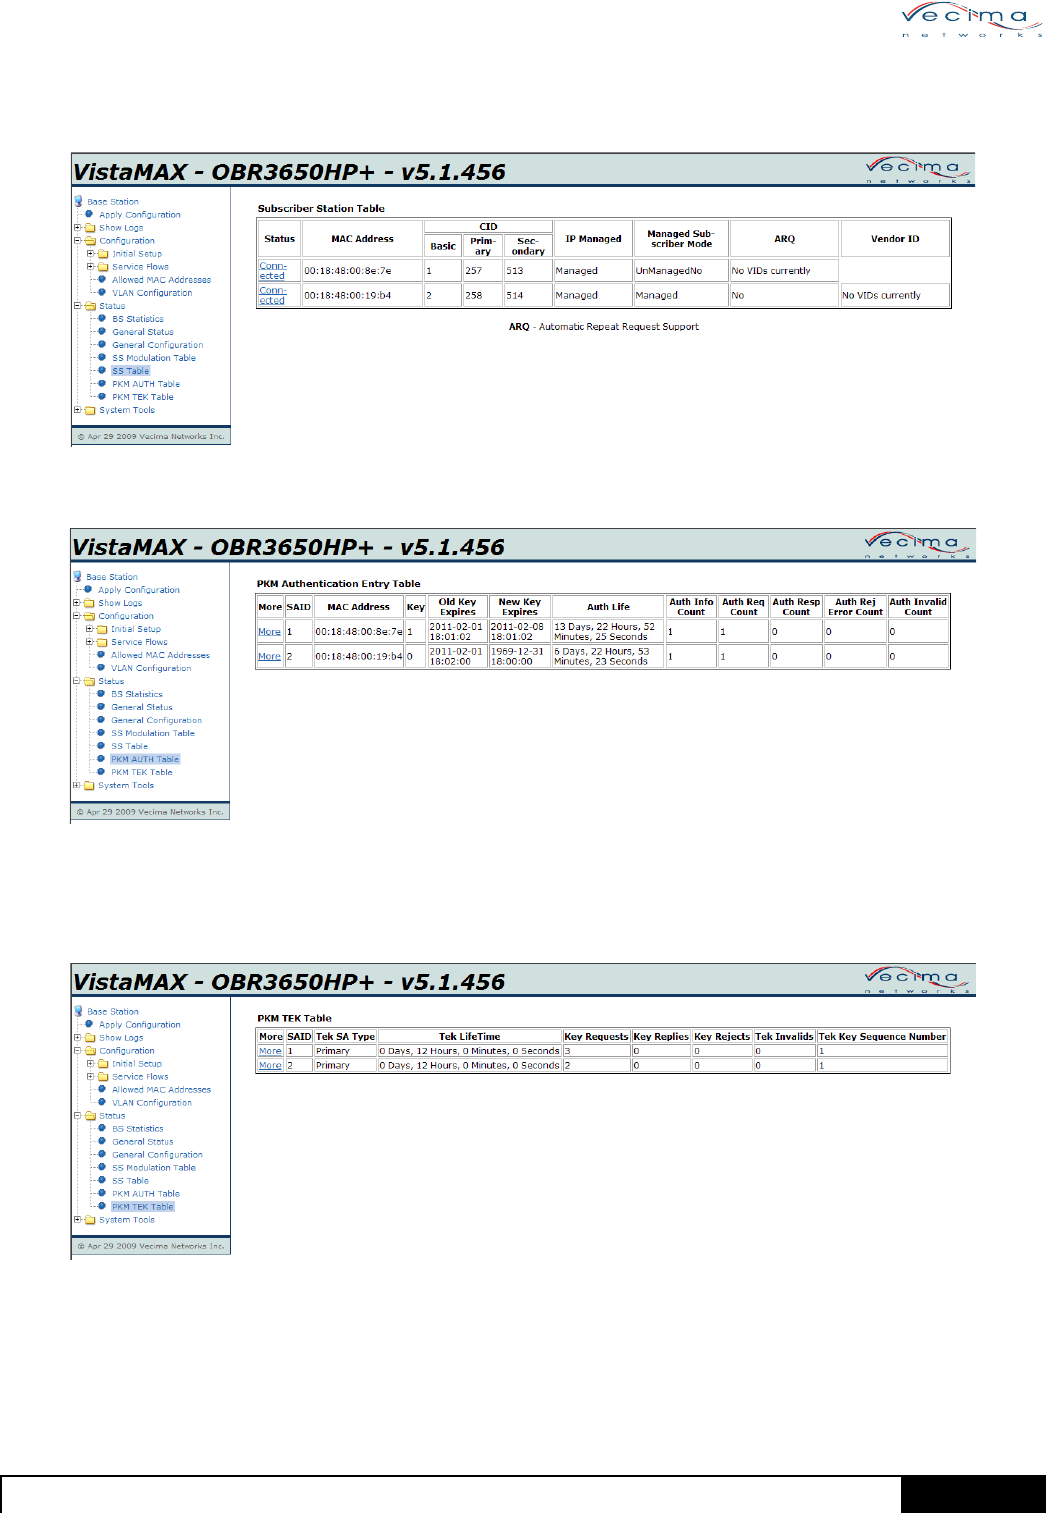1046x1514 pixels.
Task: Click 'UnManagedNo' cell in Subscriber Station Table
Action: coord(680,271)
